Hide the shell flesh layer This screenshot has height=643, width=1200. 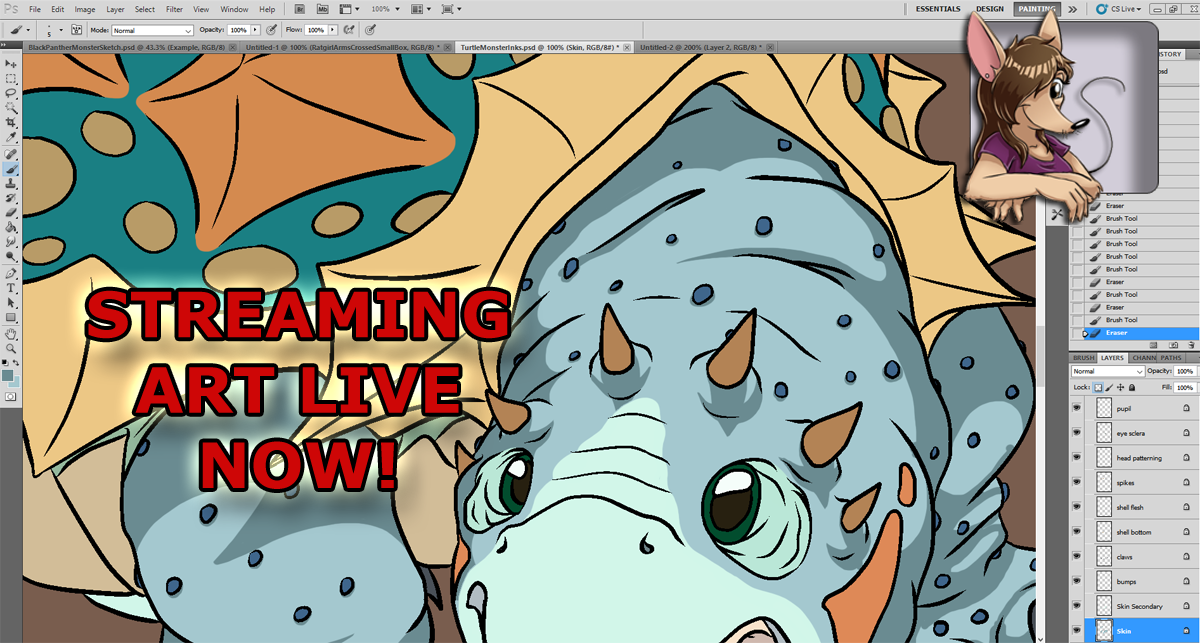(1077, 507)
